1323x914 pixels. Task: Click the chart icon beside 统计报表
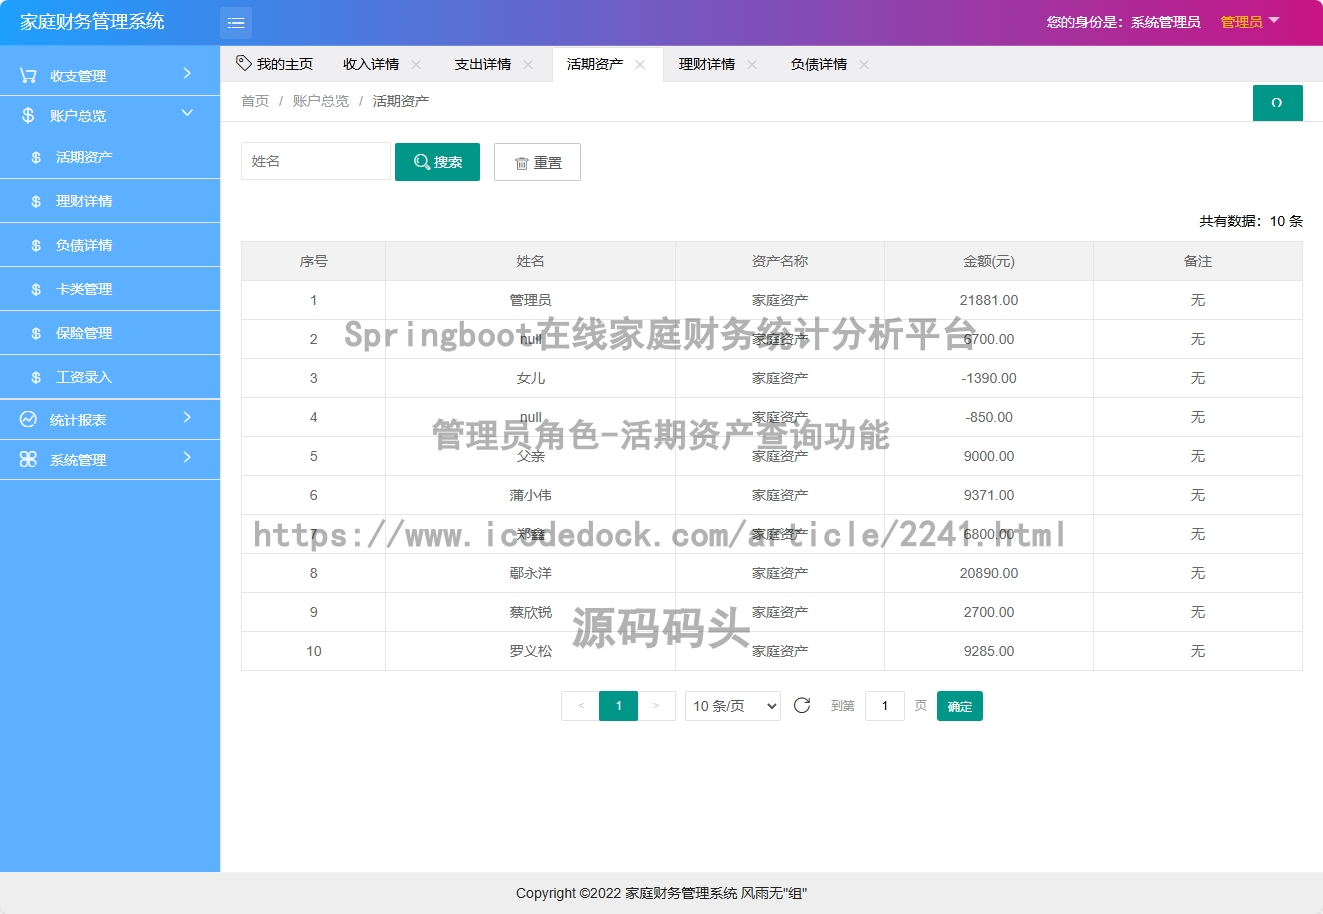(28, 419)
